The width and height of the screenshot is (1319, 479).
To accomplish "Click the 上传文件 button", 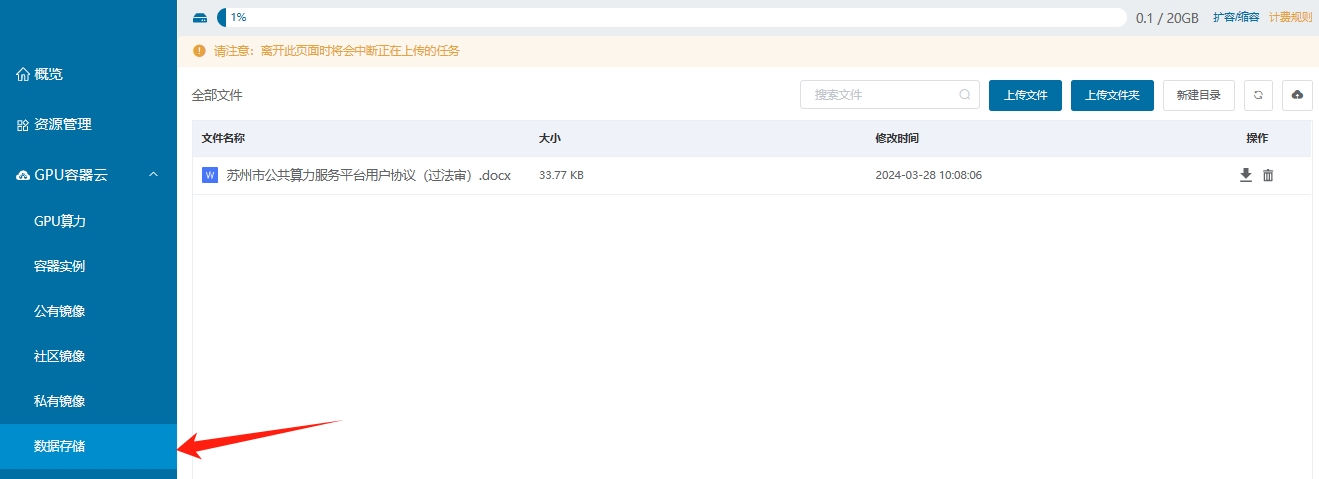I will click(x=1025, y=95).
